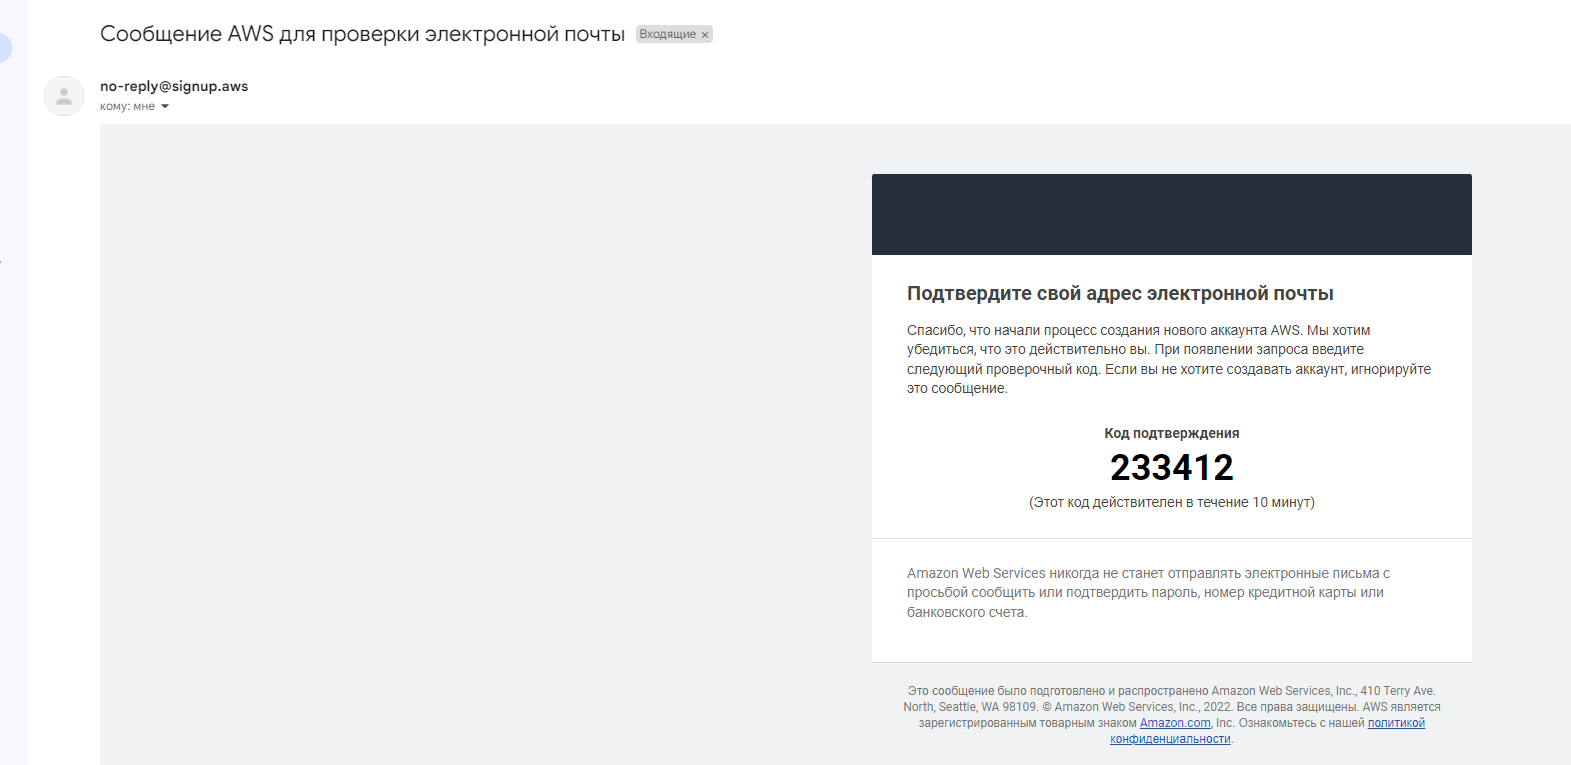This screenshot has width=1571, height=765.
Task: Click the left sidebar strip beside the avatar
Action: [14, 400]
